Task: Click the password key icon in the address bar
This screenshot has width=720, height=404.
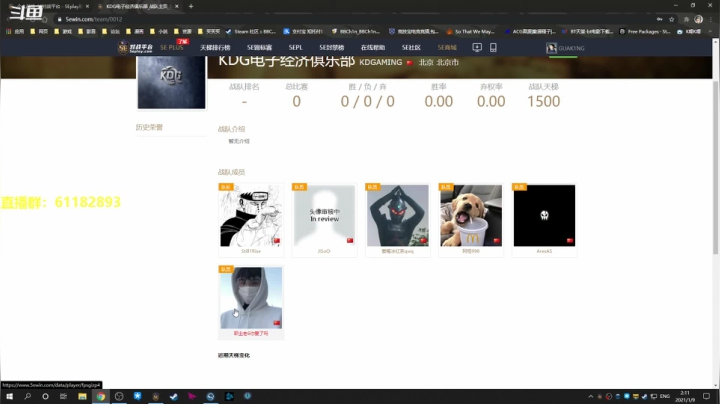Action: pyautogui.click(x=659, y=19)
